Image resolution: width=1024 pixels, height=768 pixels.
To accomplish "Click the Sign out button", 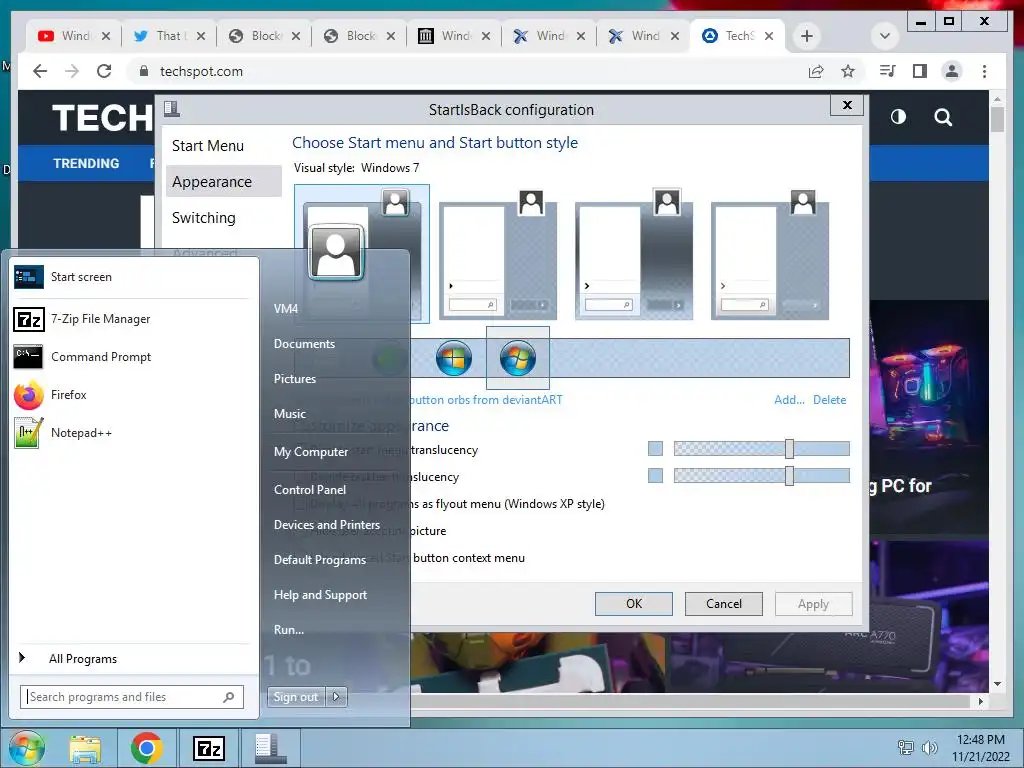I will point(296,697).
